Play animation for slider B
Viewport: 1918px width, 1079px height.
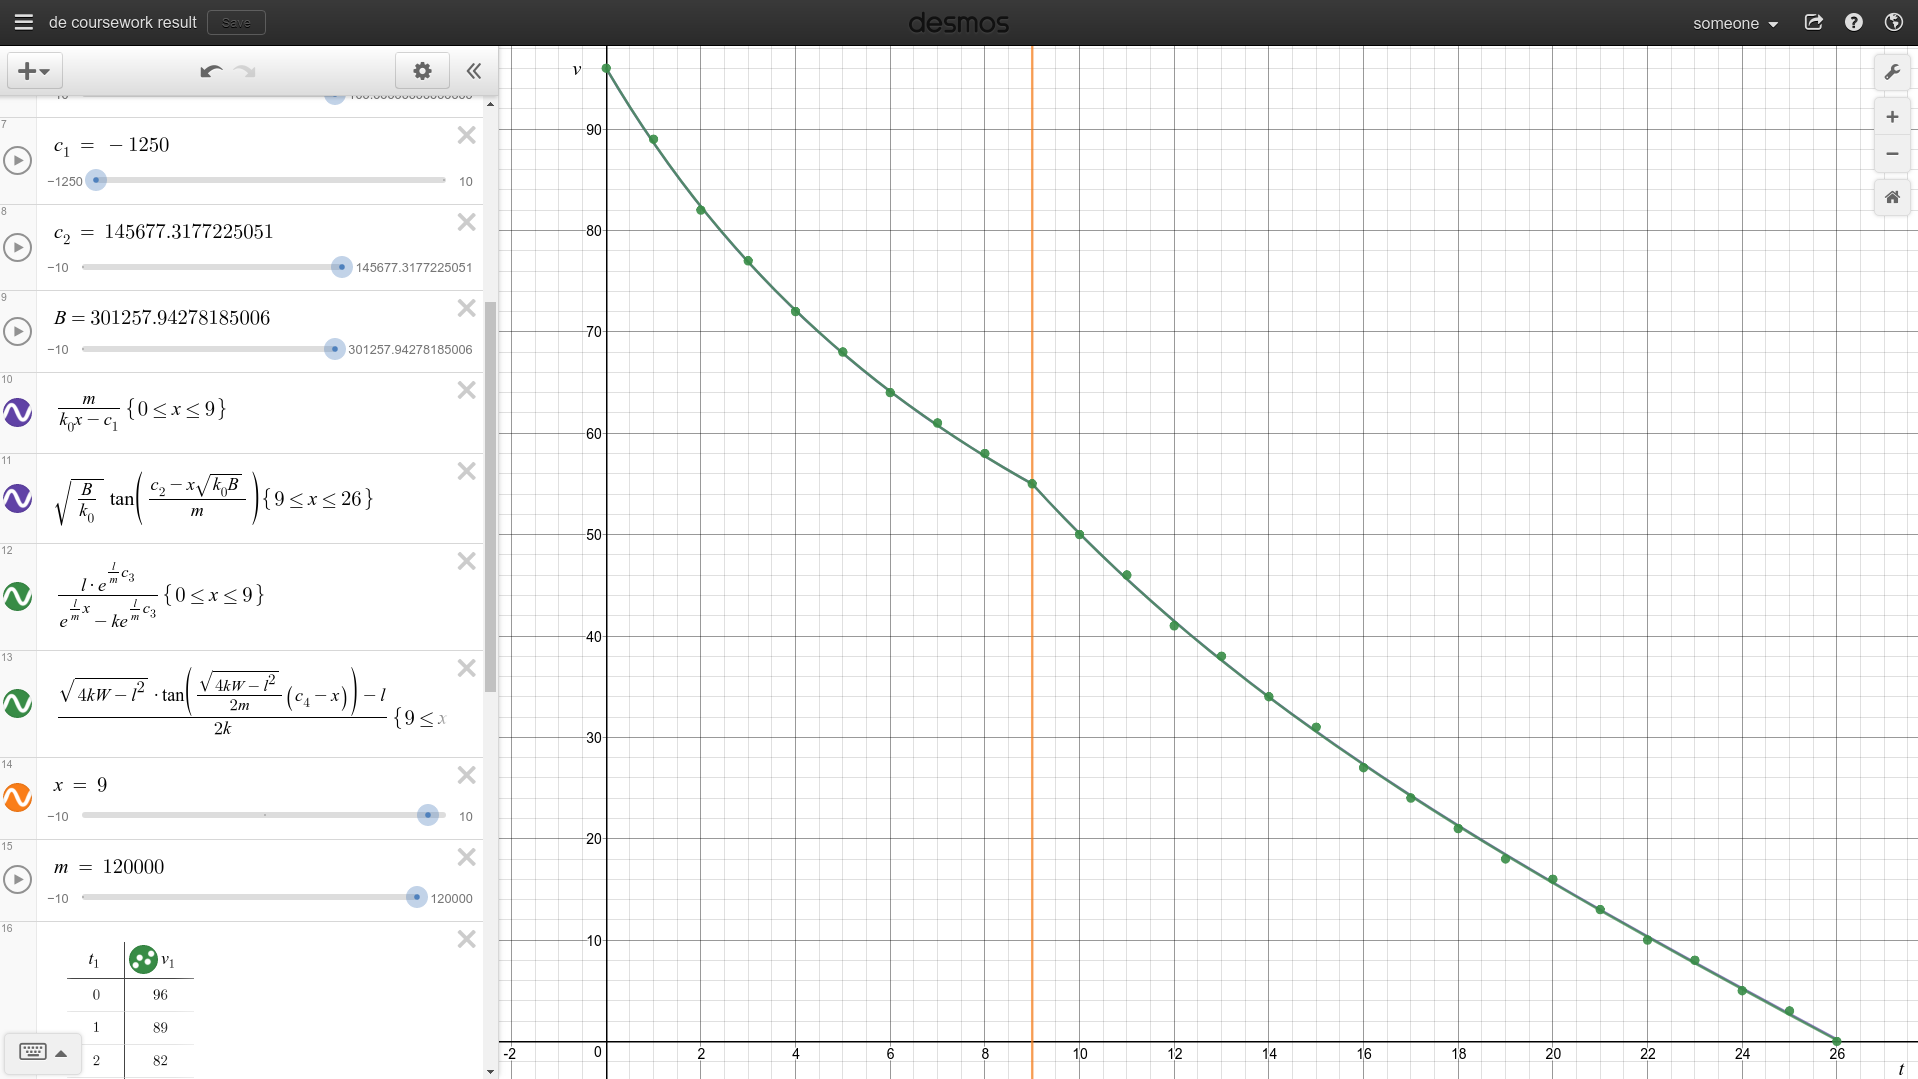(18, 331)
